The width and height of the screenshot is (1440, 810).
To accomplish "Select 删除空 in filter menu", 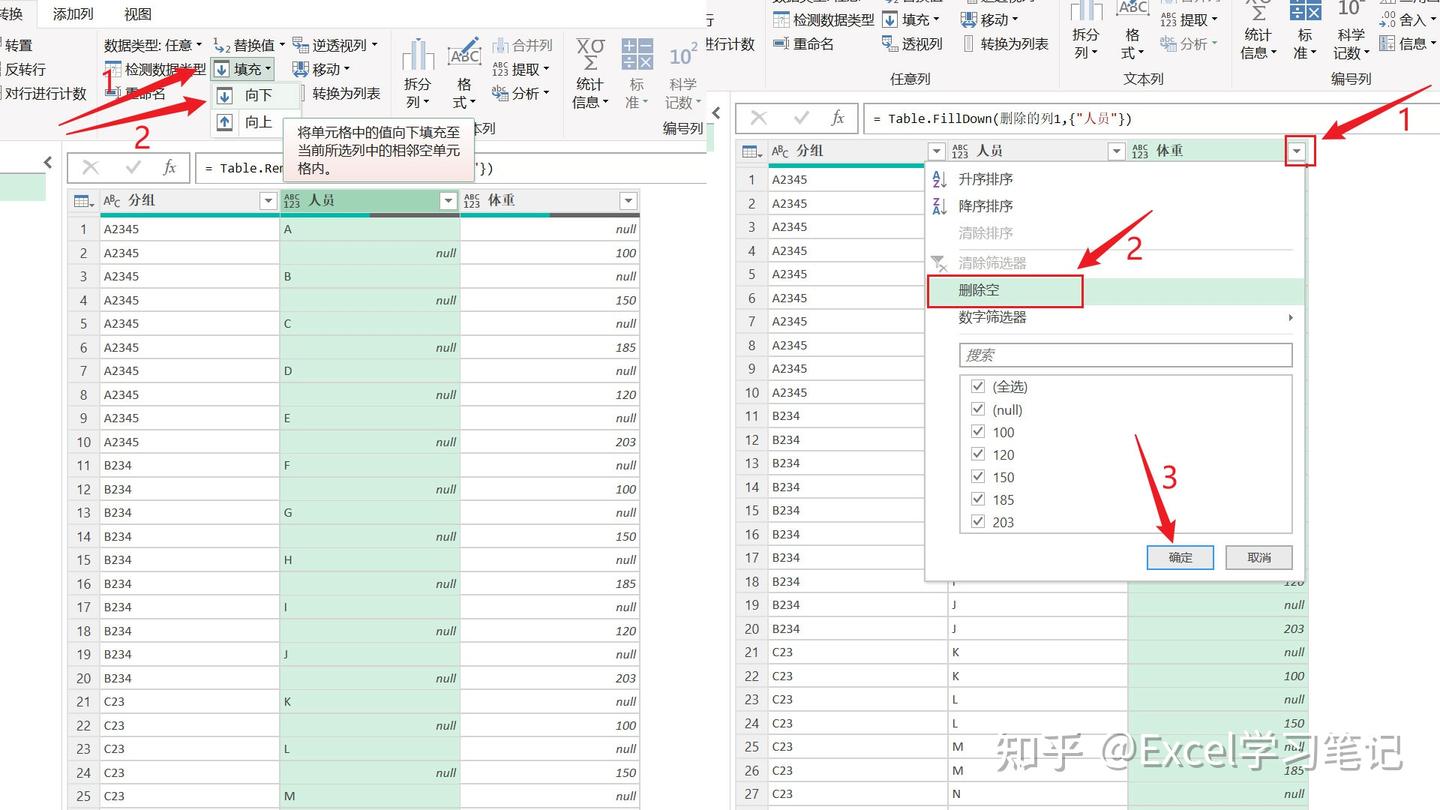I will 1115,290.
